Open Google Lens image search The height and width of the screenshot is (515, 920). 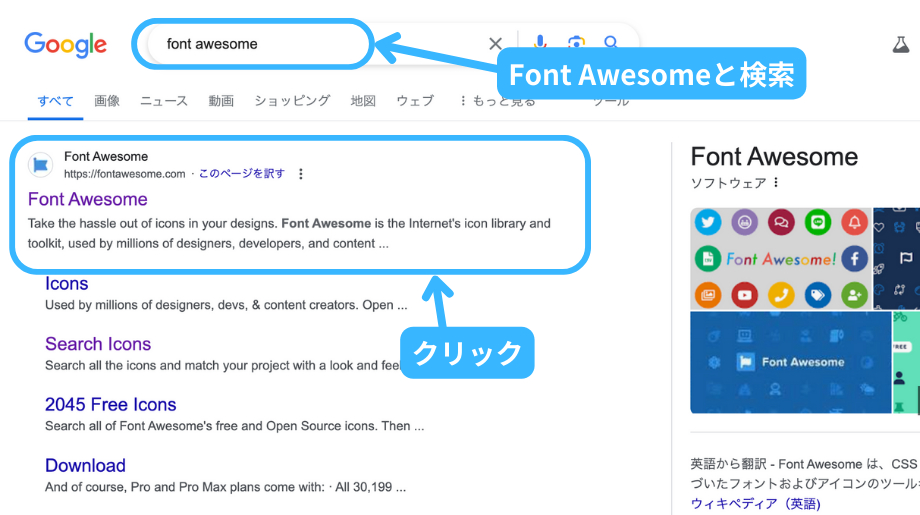click(x=576, y=43)
